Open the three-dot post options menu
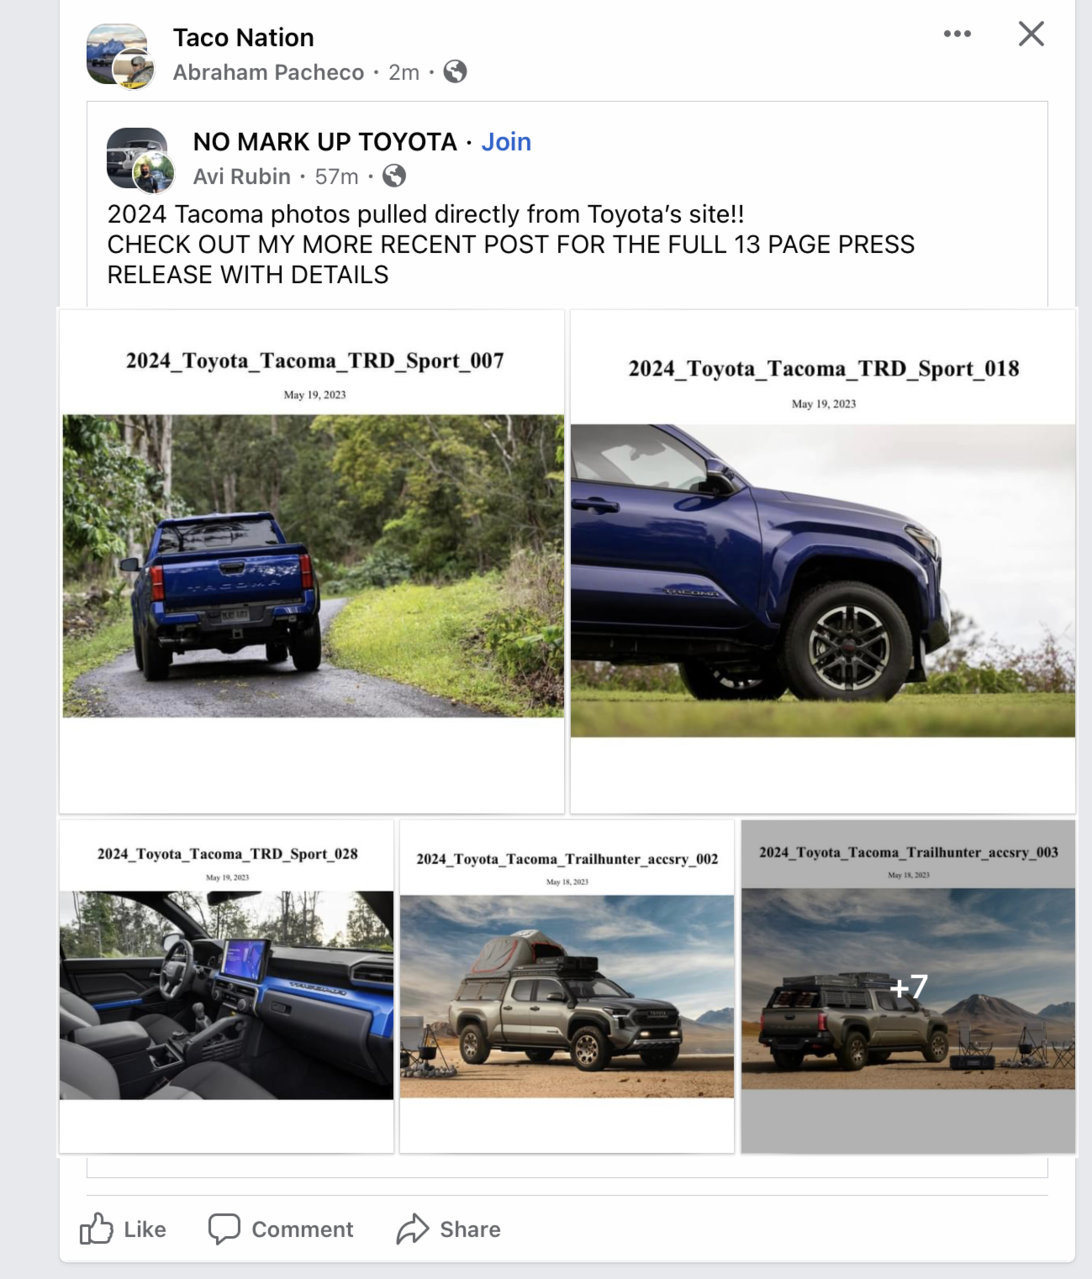1092x1279 pixels. [957, 34]
